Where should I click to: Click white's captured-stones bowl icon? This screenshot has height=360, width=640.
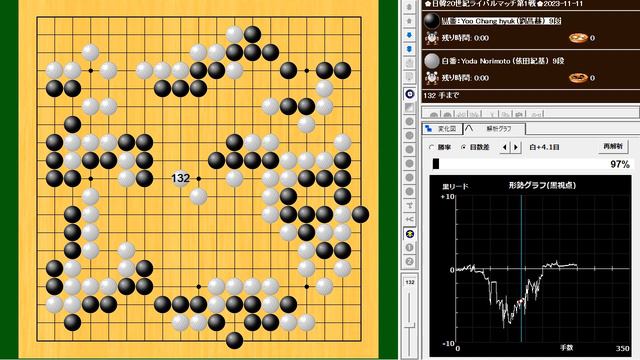tap(578, 78)
